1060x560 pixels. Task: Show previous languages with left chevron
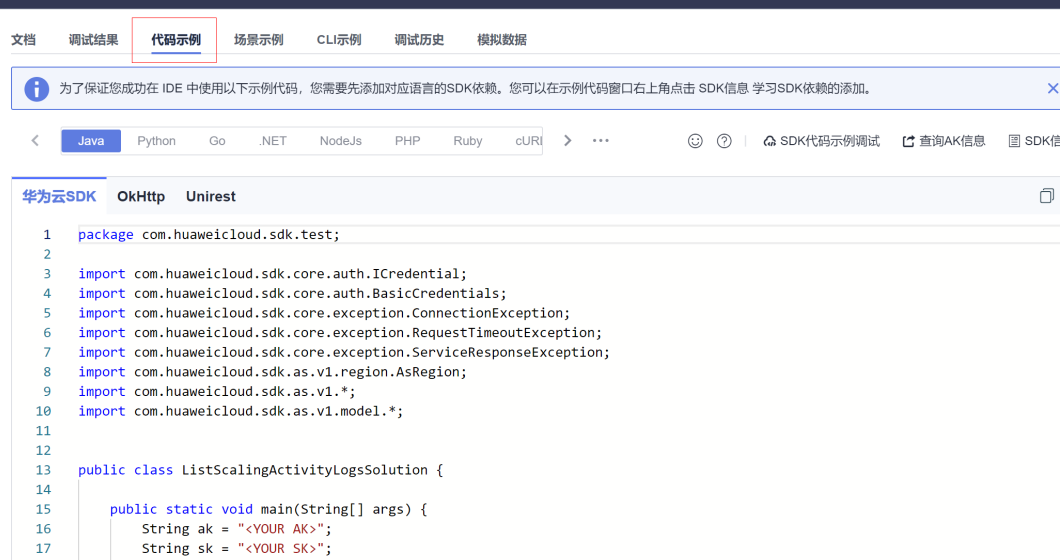click(x=35, y=141)
